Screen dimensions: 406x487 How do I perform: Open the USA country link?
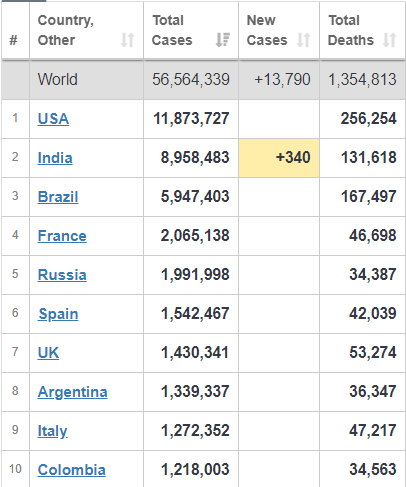[x=53, y=119]
